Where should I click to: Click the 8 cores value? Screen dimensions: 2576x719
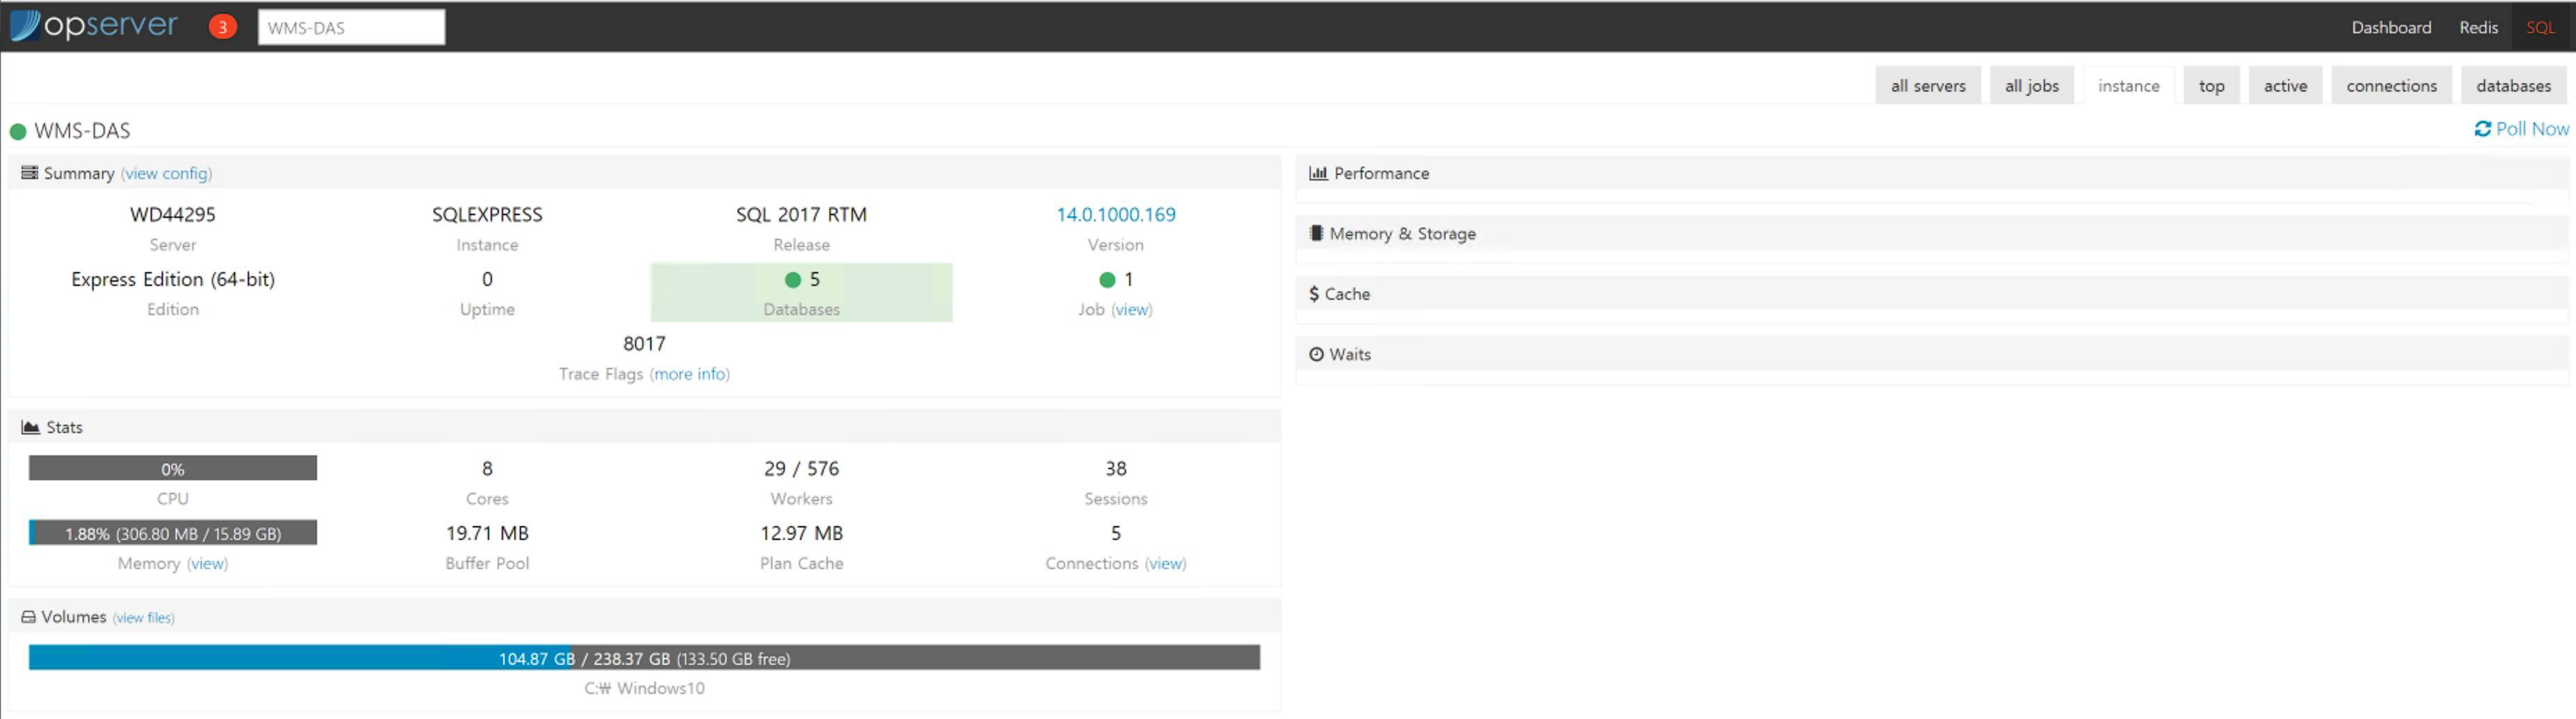coord(487,469)
